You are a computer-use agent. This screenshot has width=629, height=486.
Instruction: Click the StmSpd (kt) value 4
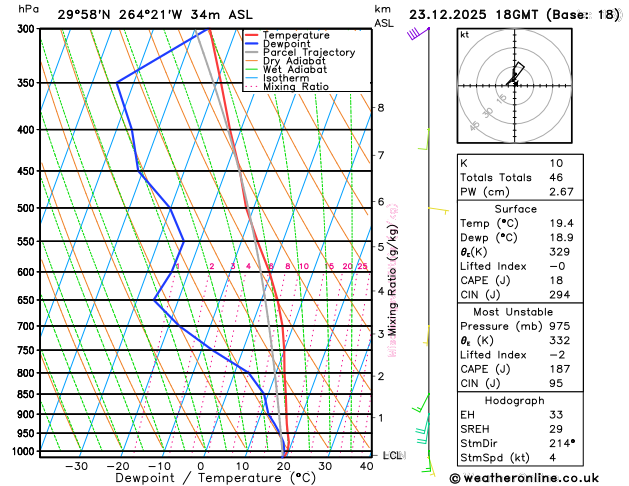point(553,458)
